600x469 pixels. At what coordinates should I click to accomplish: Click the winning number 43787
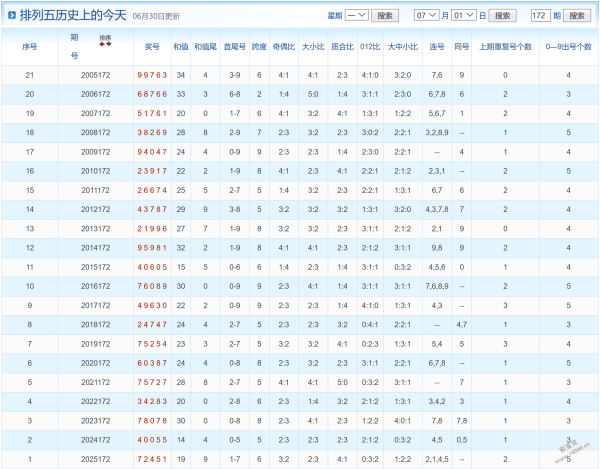pyautogui.click(x=152, y=209)
